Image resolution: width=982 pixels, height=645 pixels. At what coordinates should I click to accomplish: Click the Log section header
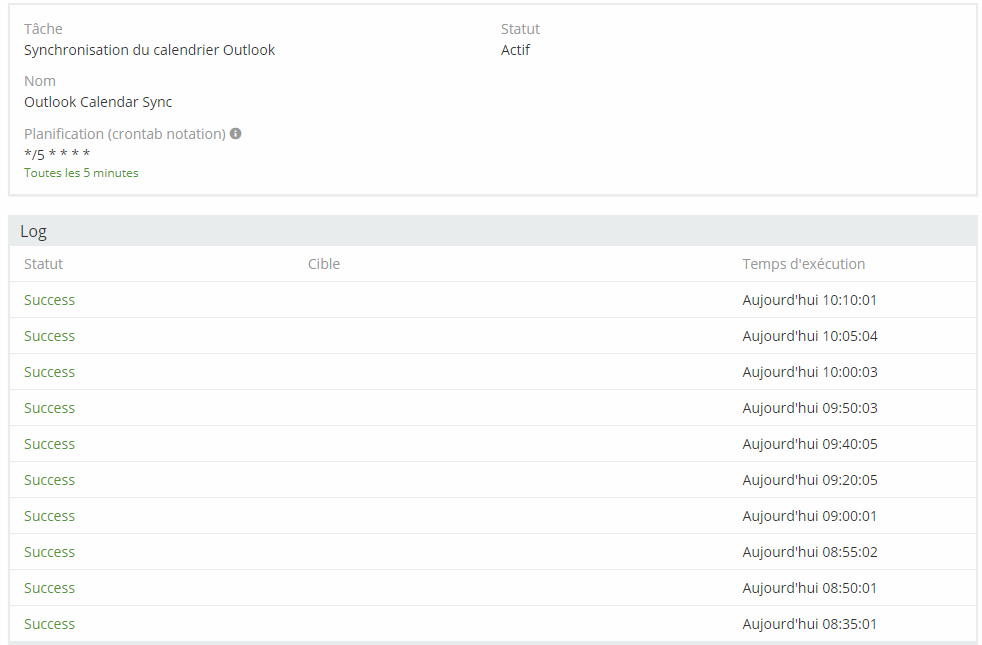click(34, 231)
